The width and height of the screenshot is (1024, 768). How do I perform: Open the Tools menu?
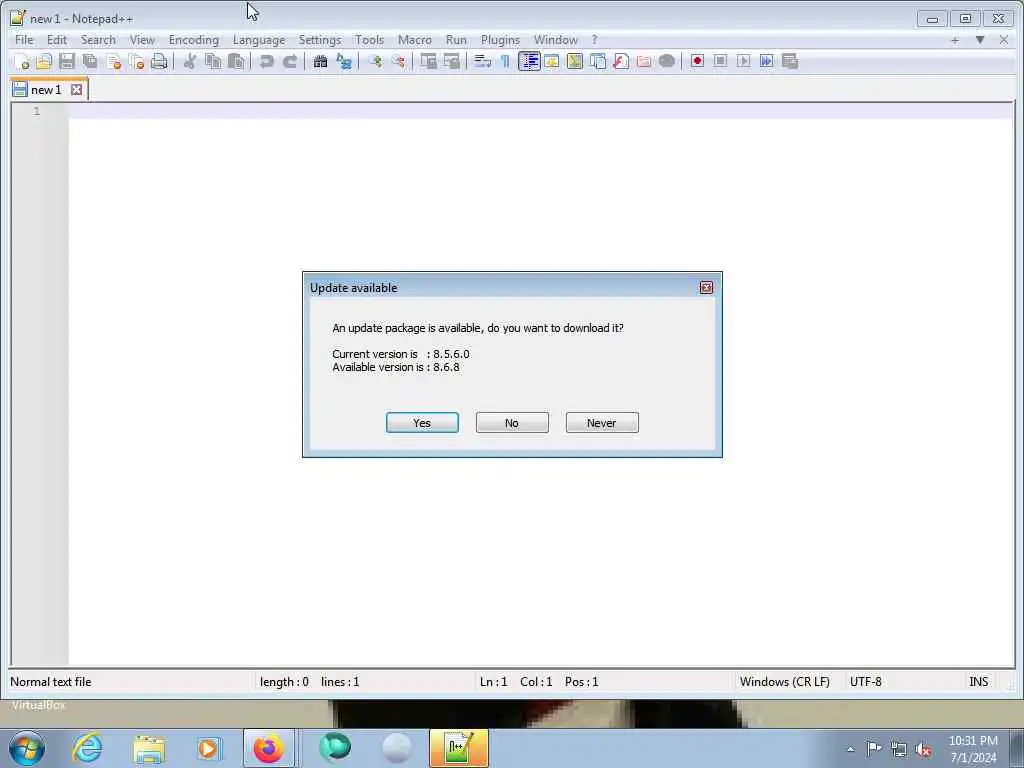370,40
